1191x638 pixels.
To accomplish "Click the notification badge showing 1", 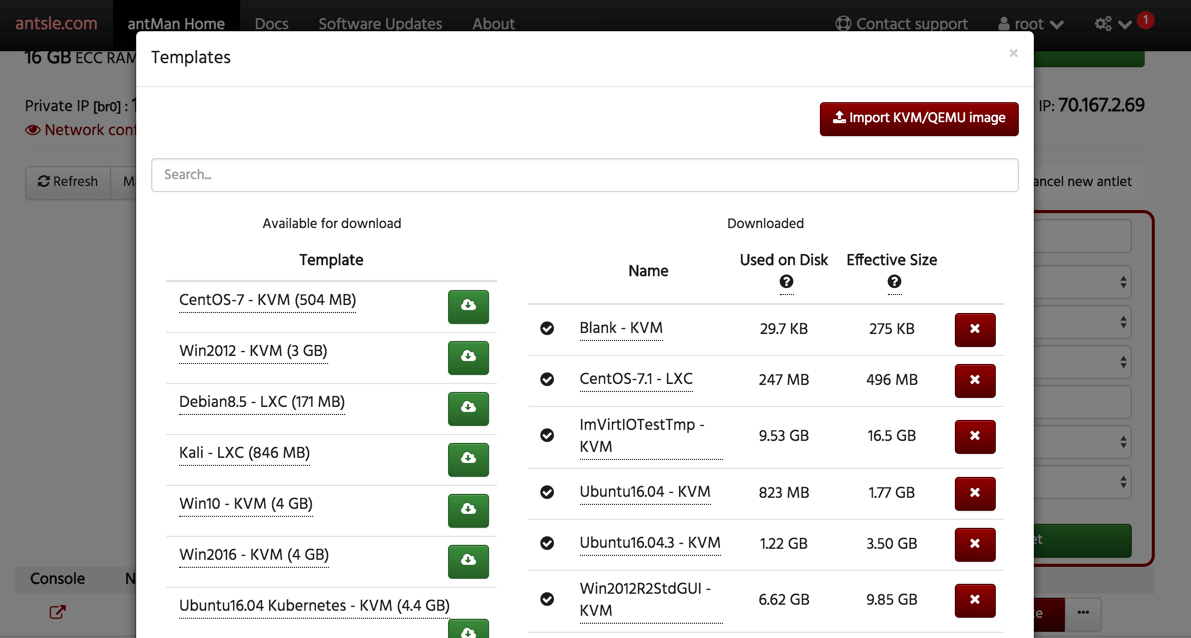I will [x=1145, y=21].
